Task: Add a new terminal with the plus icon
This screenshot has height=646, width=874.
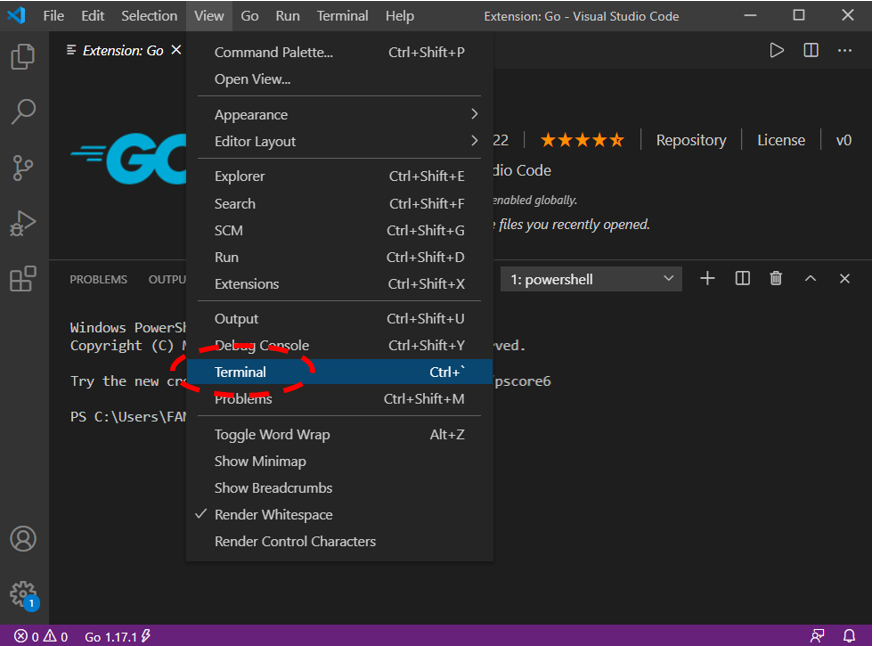Action: pyautogui.click(x=708, y=279)
